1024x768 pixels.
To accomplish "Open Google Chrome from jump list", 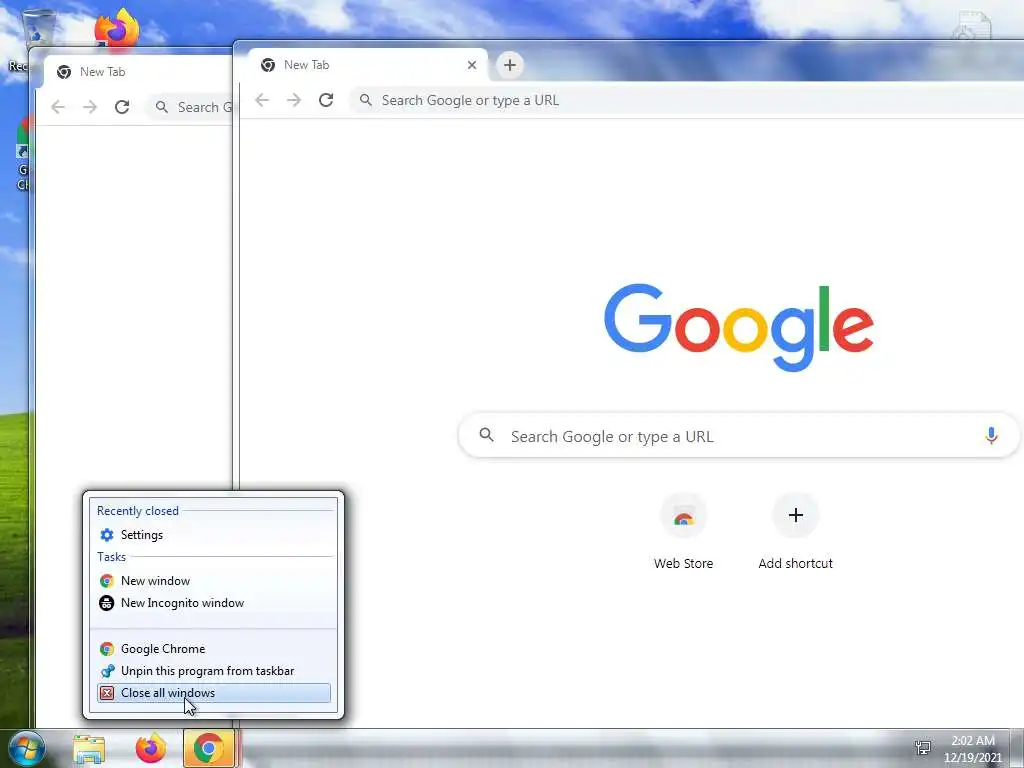I will coord(214,648).
